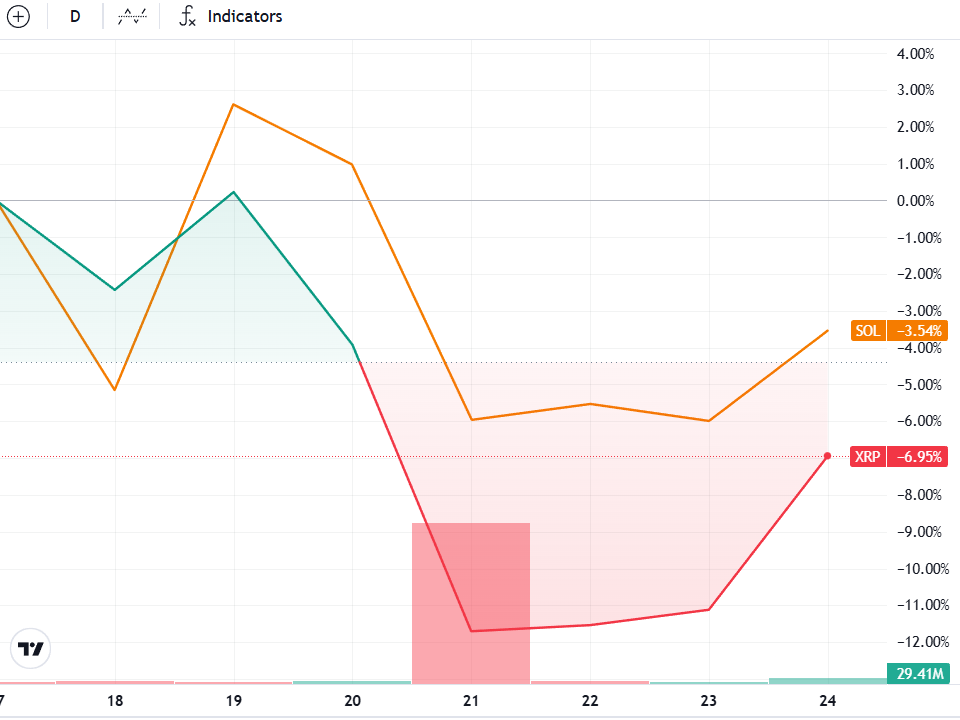Click the red XRP last-price dot
This screenshot has width=960, height=720.
click(x=827, y=456)
